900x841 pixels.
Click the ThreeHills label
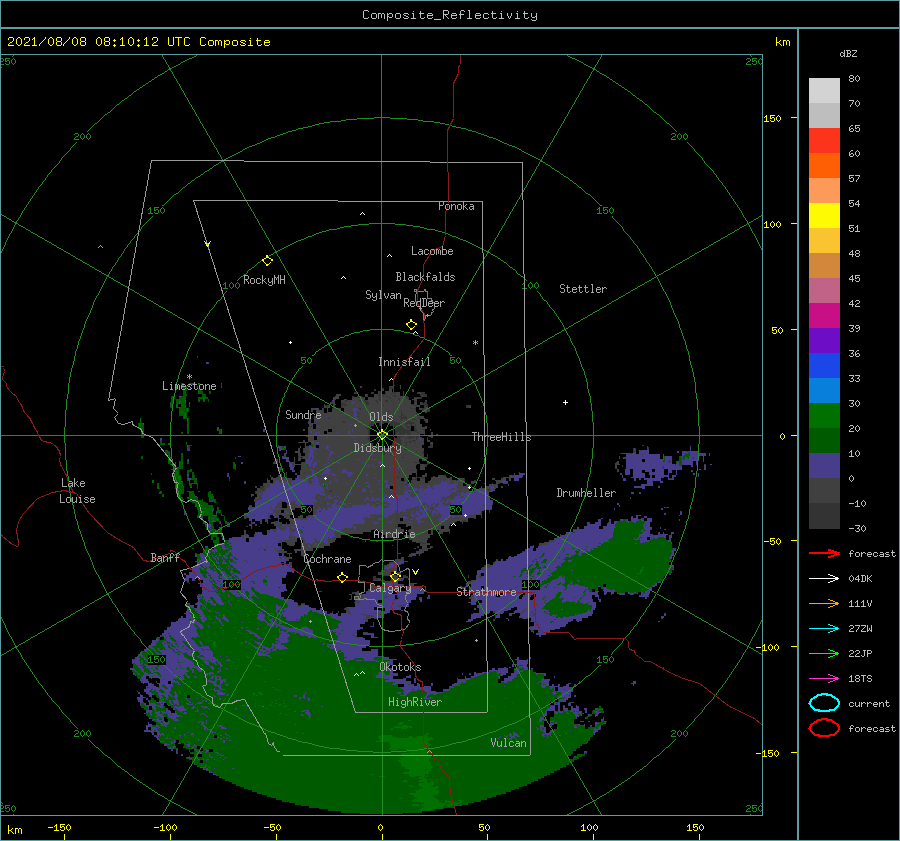pos(501,437)
